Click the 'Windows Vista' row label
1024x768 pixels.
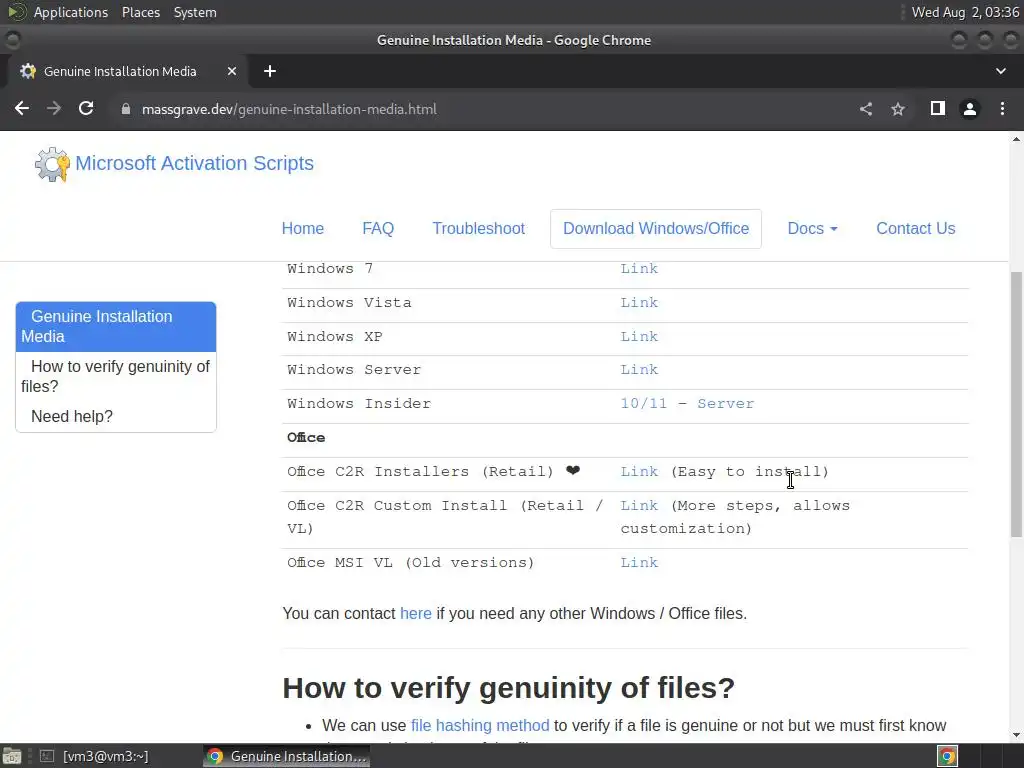click(349, 302)
